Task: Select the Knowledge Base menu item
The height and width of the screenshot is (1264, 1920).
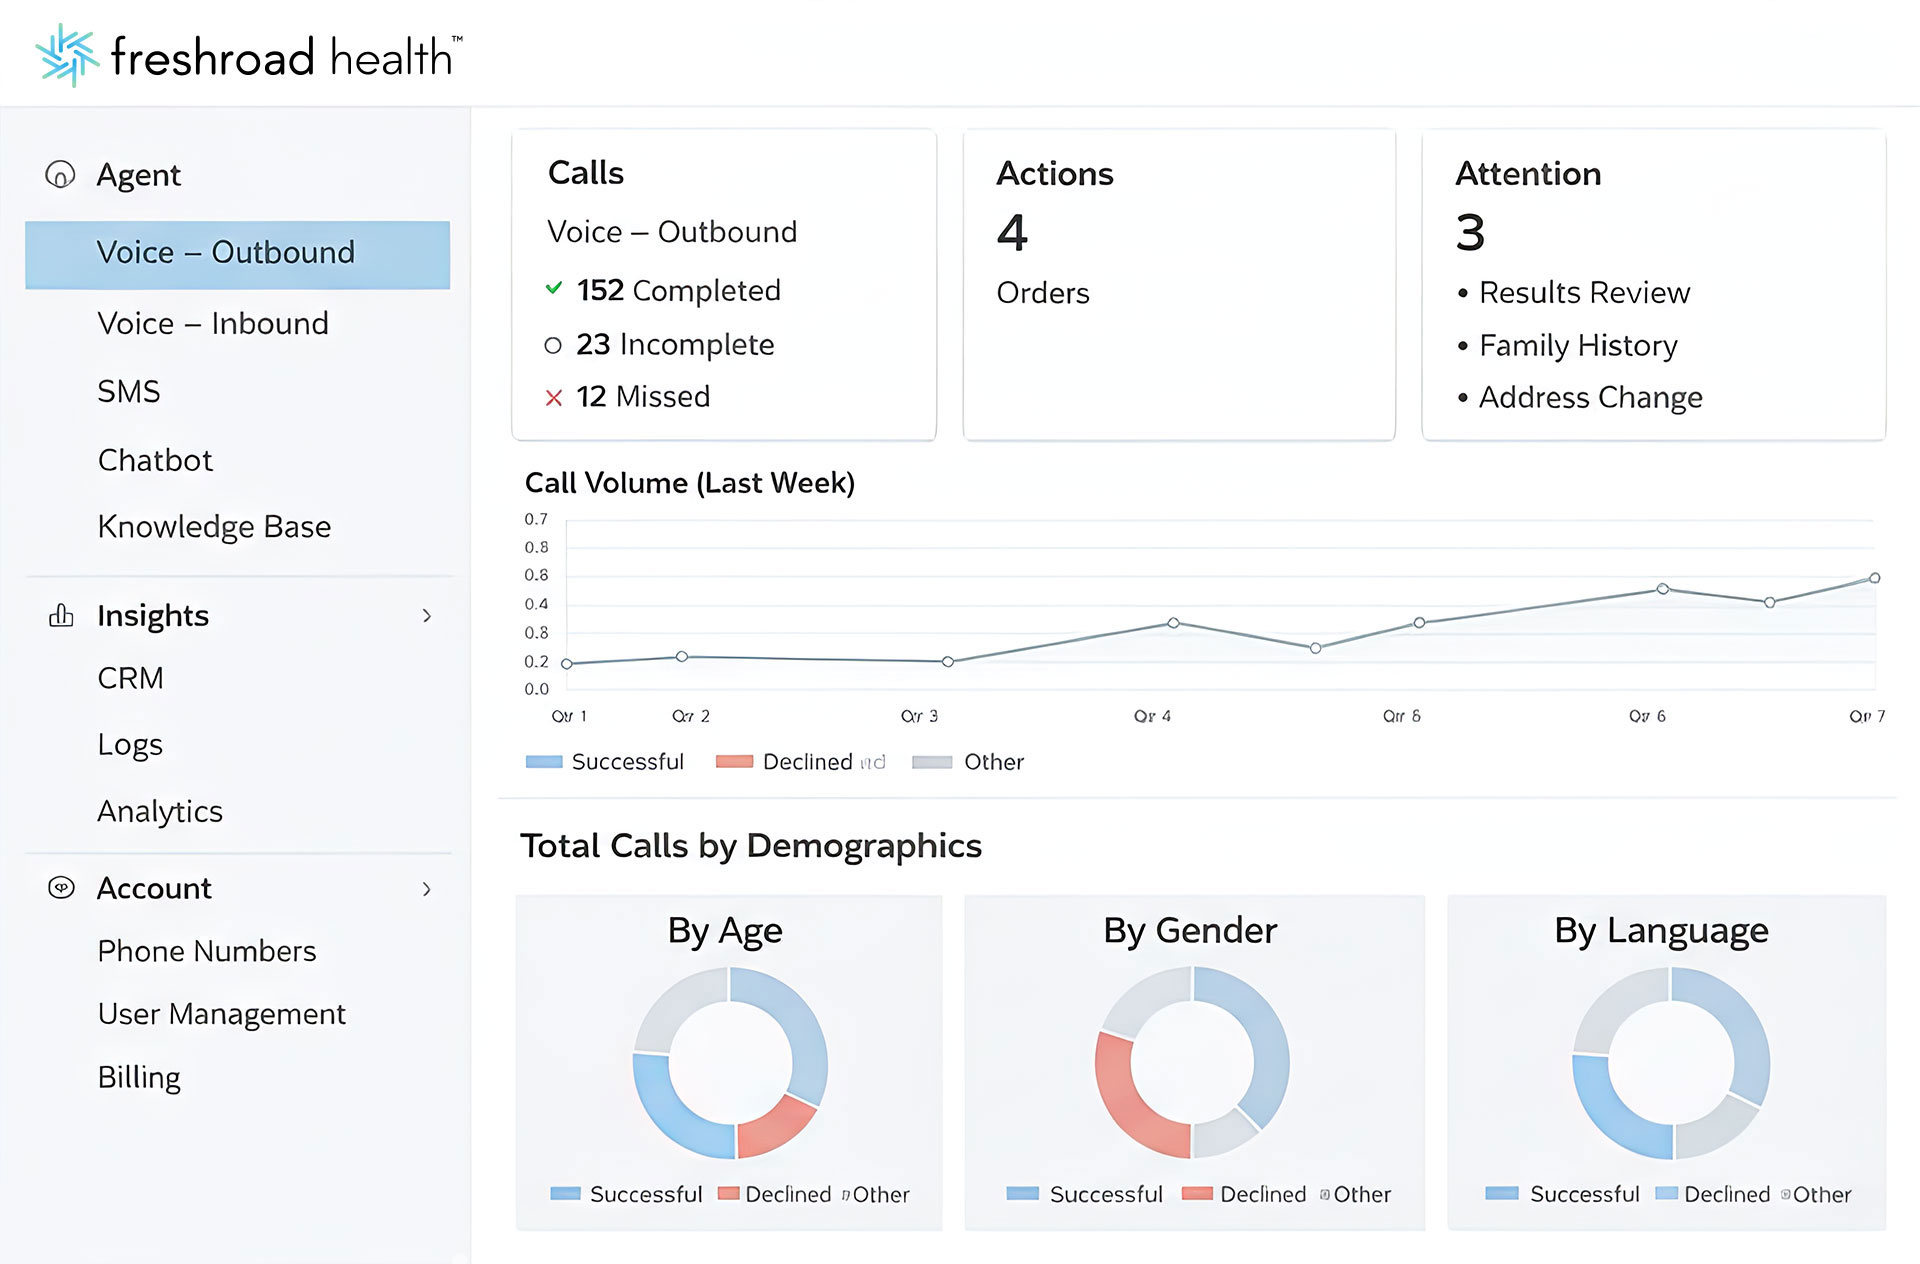Action: tap(214, 526)
